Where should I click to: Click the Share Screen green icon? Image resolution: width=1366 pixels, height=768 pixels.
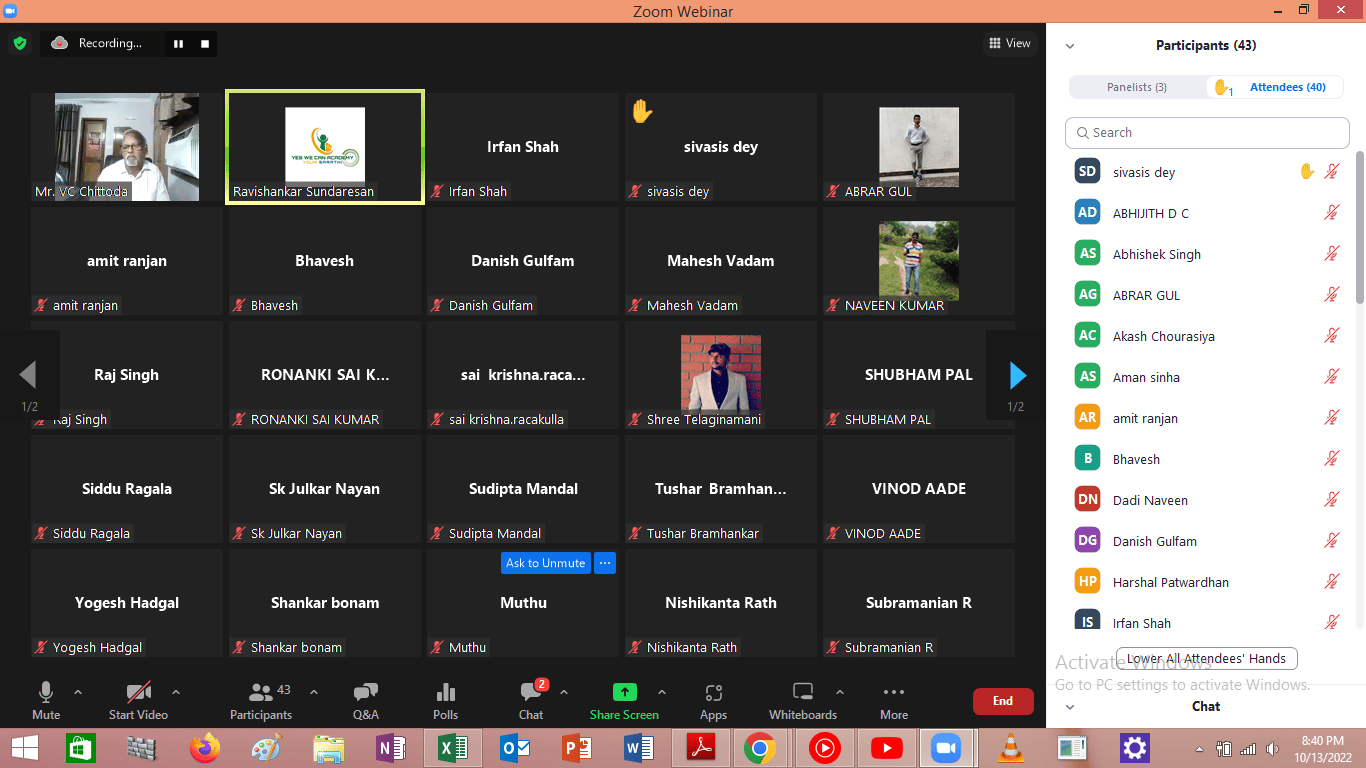(624, 693)
